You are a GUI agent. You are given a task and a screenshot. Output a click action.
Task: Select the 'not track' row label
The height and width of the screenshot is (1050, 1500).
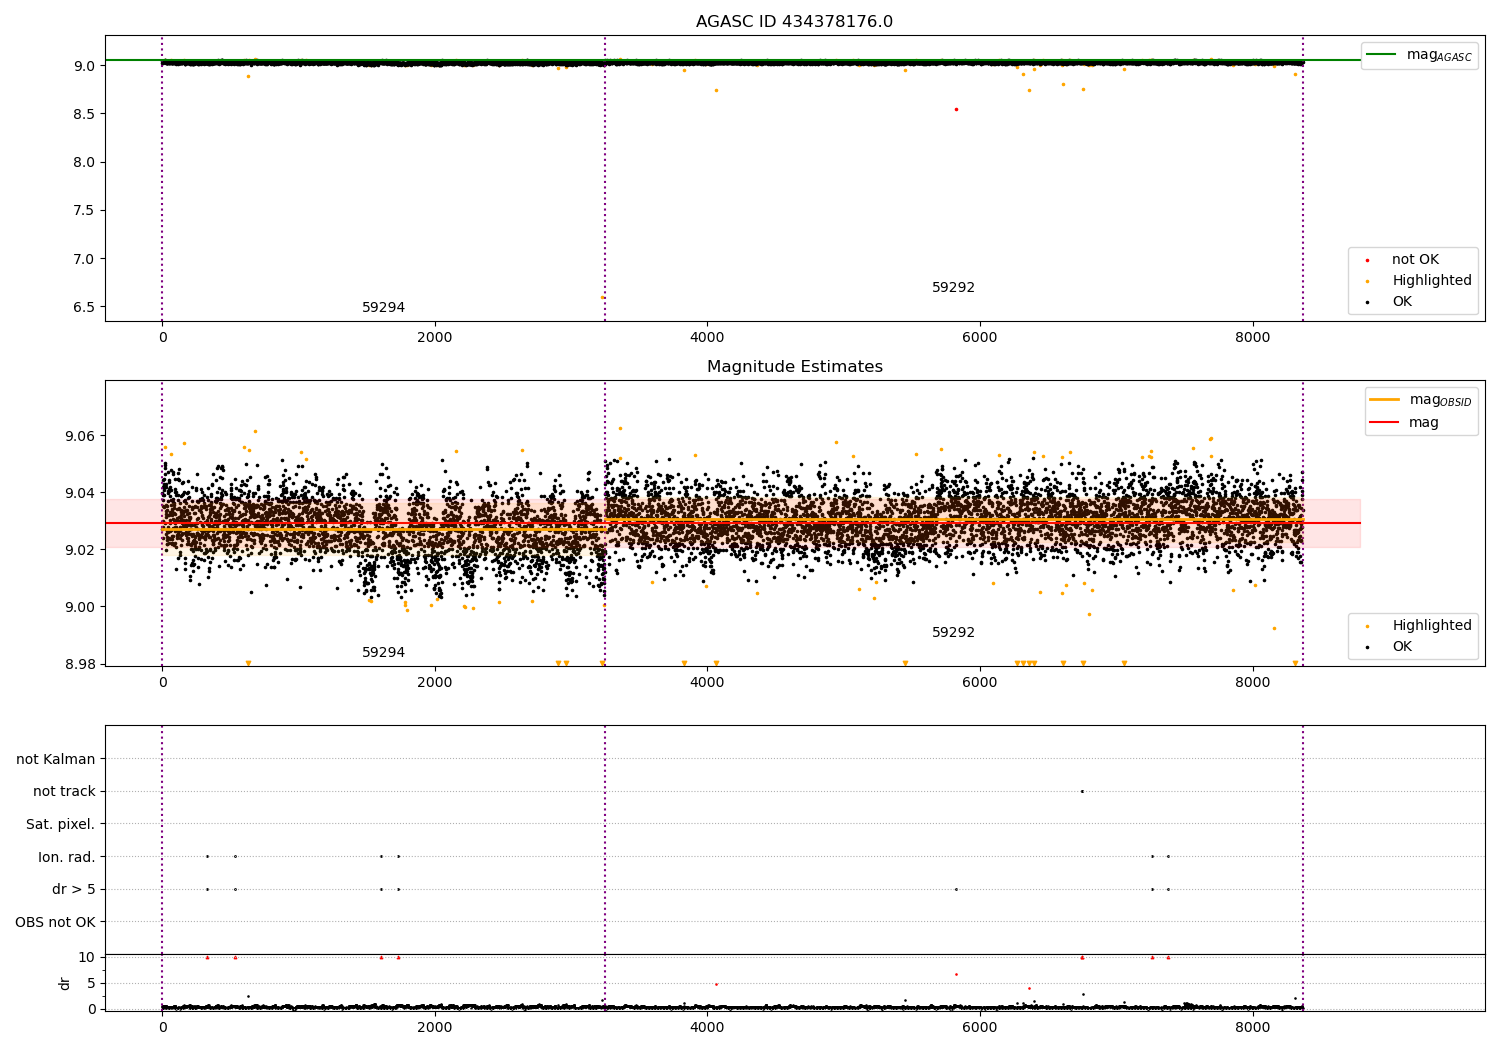(x=64, y=792)
